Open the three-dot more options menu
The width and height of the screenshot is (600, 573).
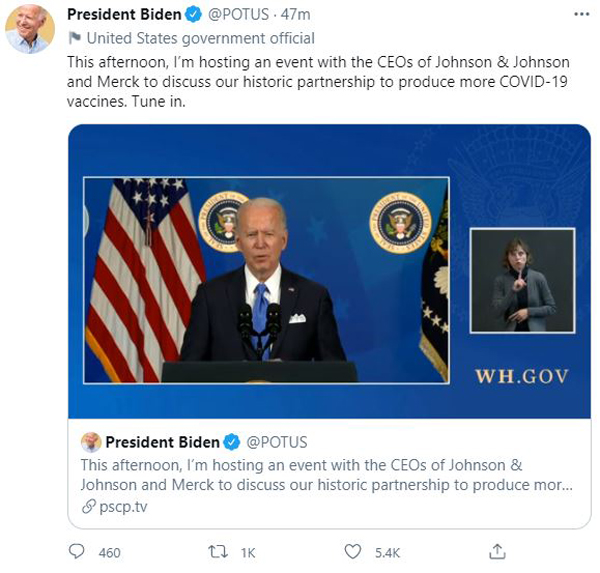click(x=582, y=15)
